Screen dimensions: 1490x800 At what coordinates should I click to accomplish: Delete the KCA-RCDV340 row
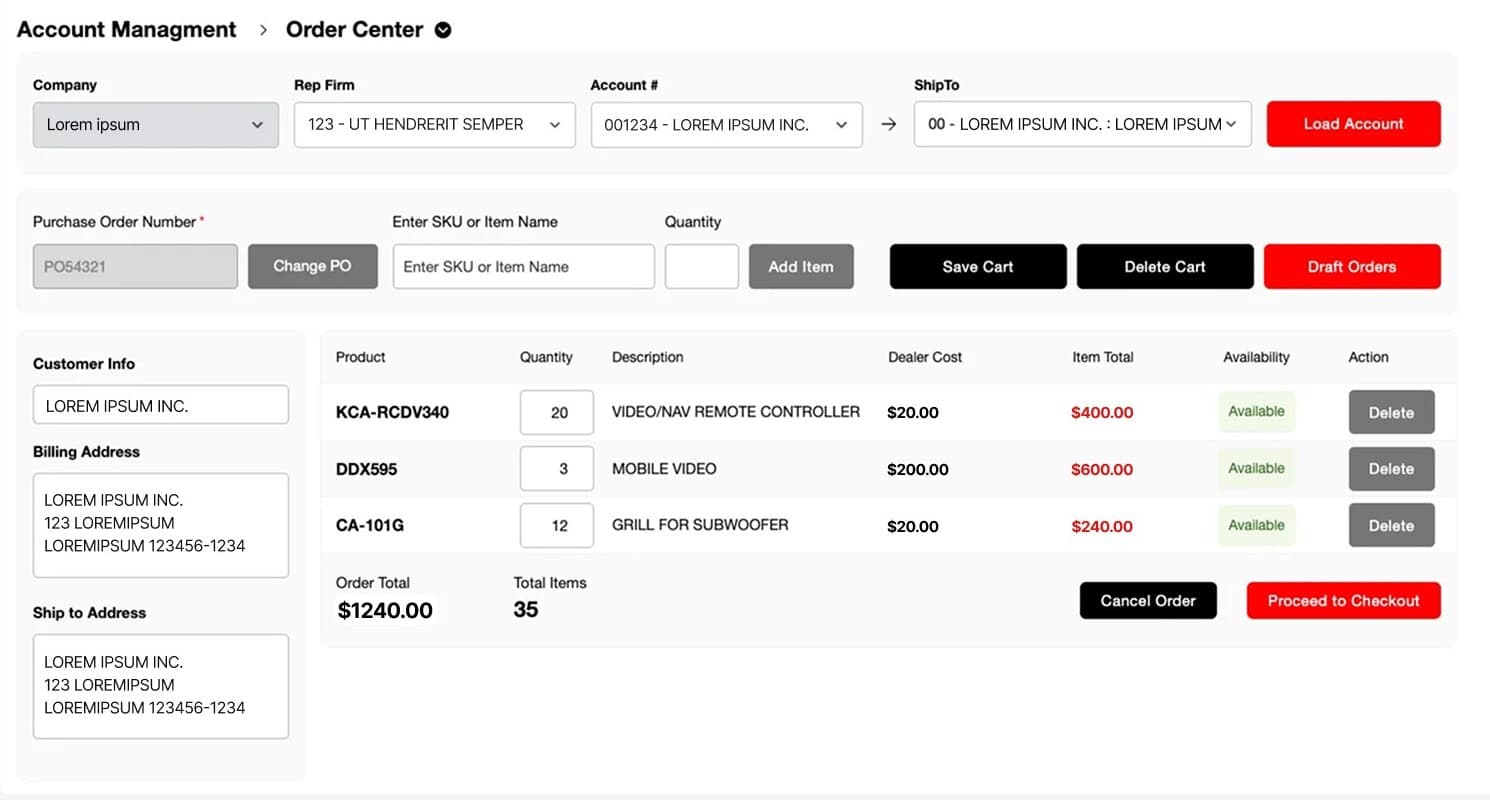coord(1392,412)
